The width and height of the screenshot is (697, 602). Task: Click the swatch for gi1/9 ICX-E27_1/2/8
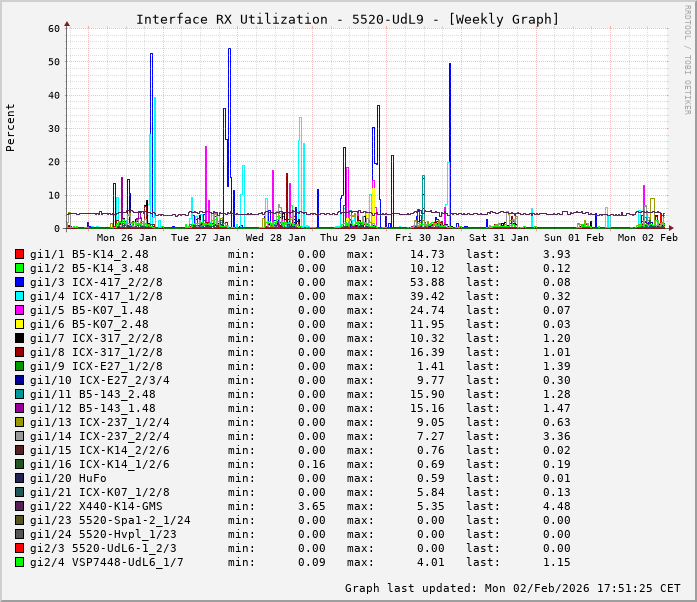click(19, 366)
